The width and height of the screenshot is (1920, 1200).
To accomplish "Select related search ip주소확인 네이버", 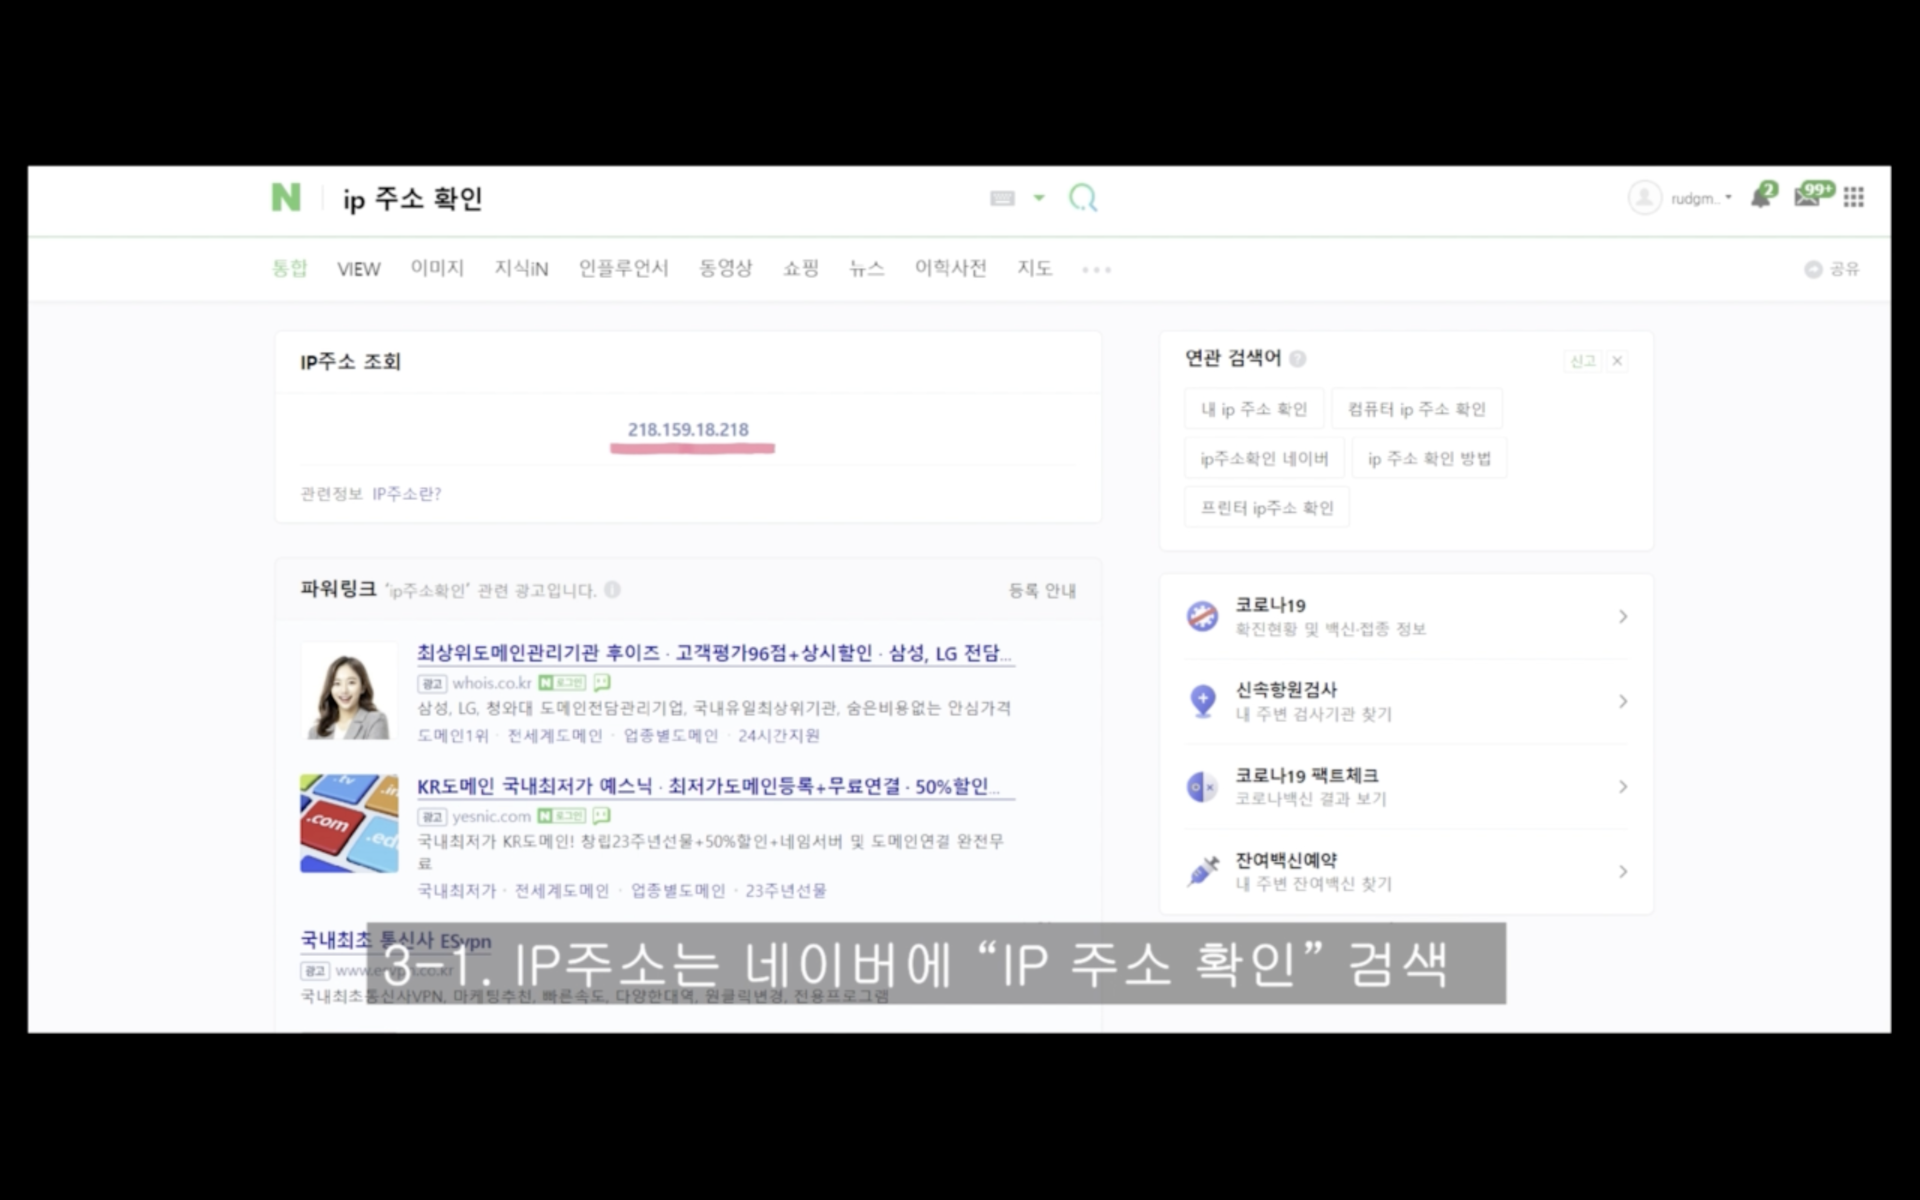I will pos(1264,458).
